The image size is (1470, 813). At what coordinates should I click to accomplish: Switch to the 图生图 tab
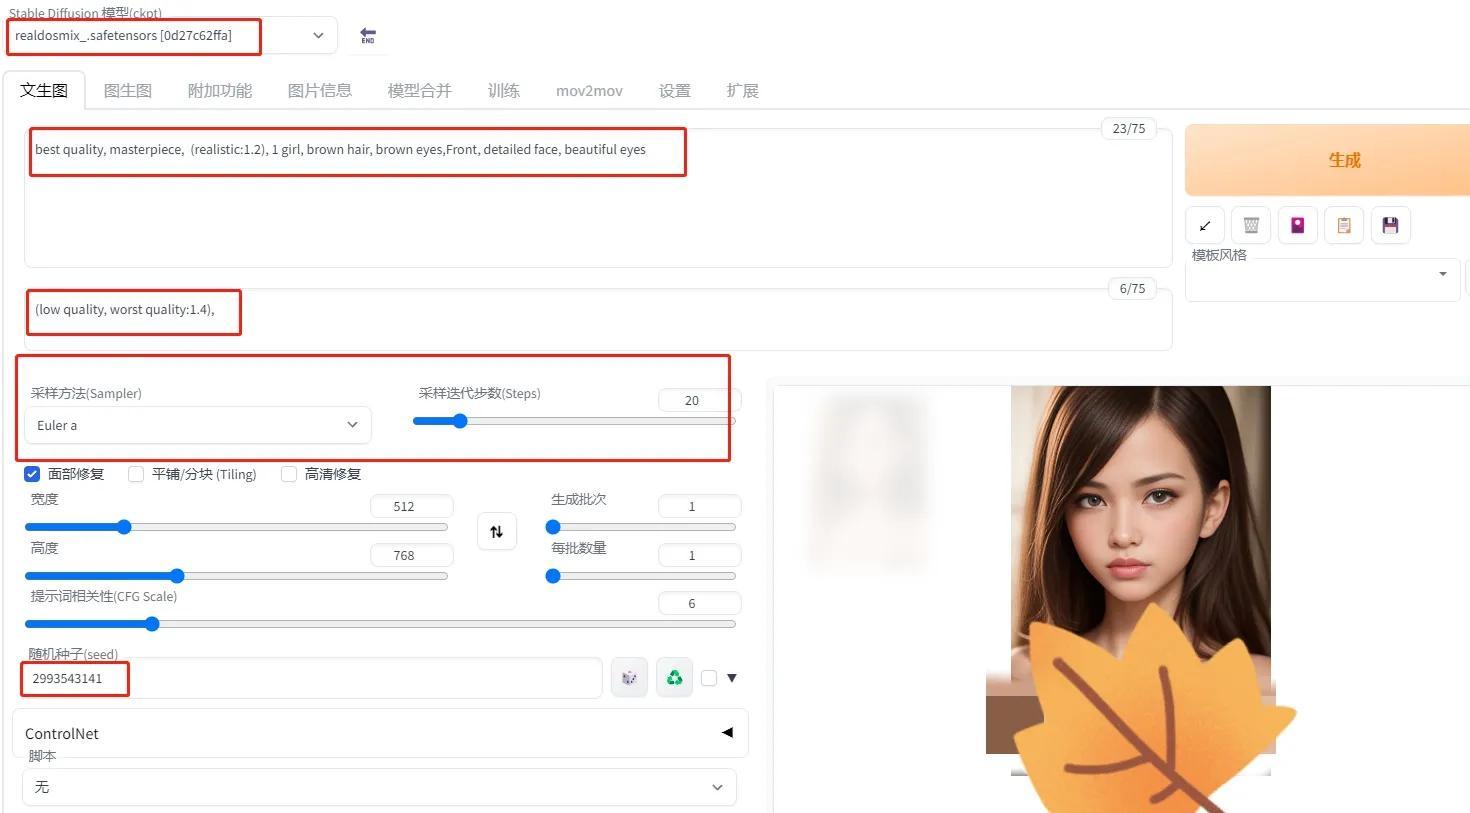pos(127,90)
